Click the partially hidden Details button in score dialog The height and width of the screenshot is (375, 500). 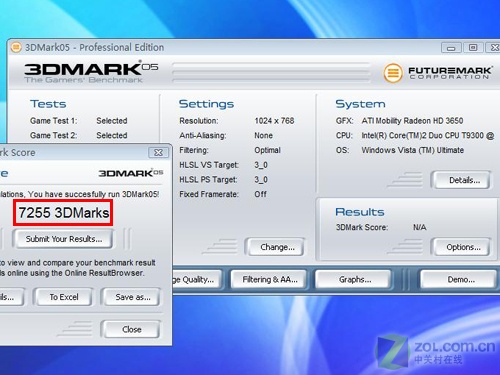pos(11,297)
